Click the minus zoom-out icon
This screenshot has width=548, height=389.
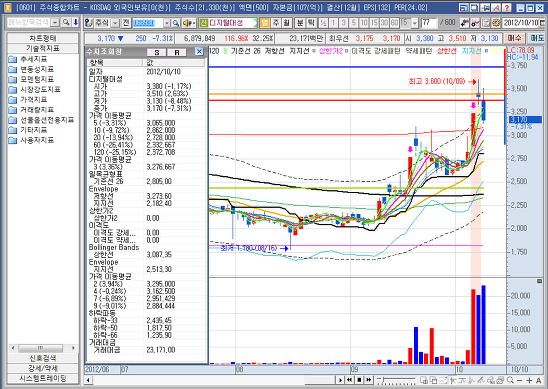click(520, 380)
